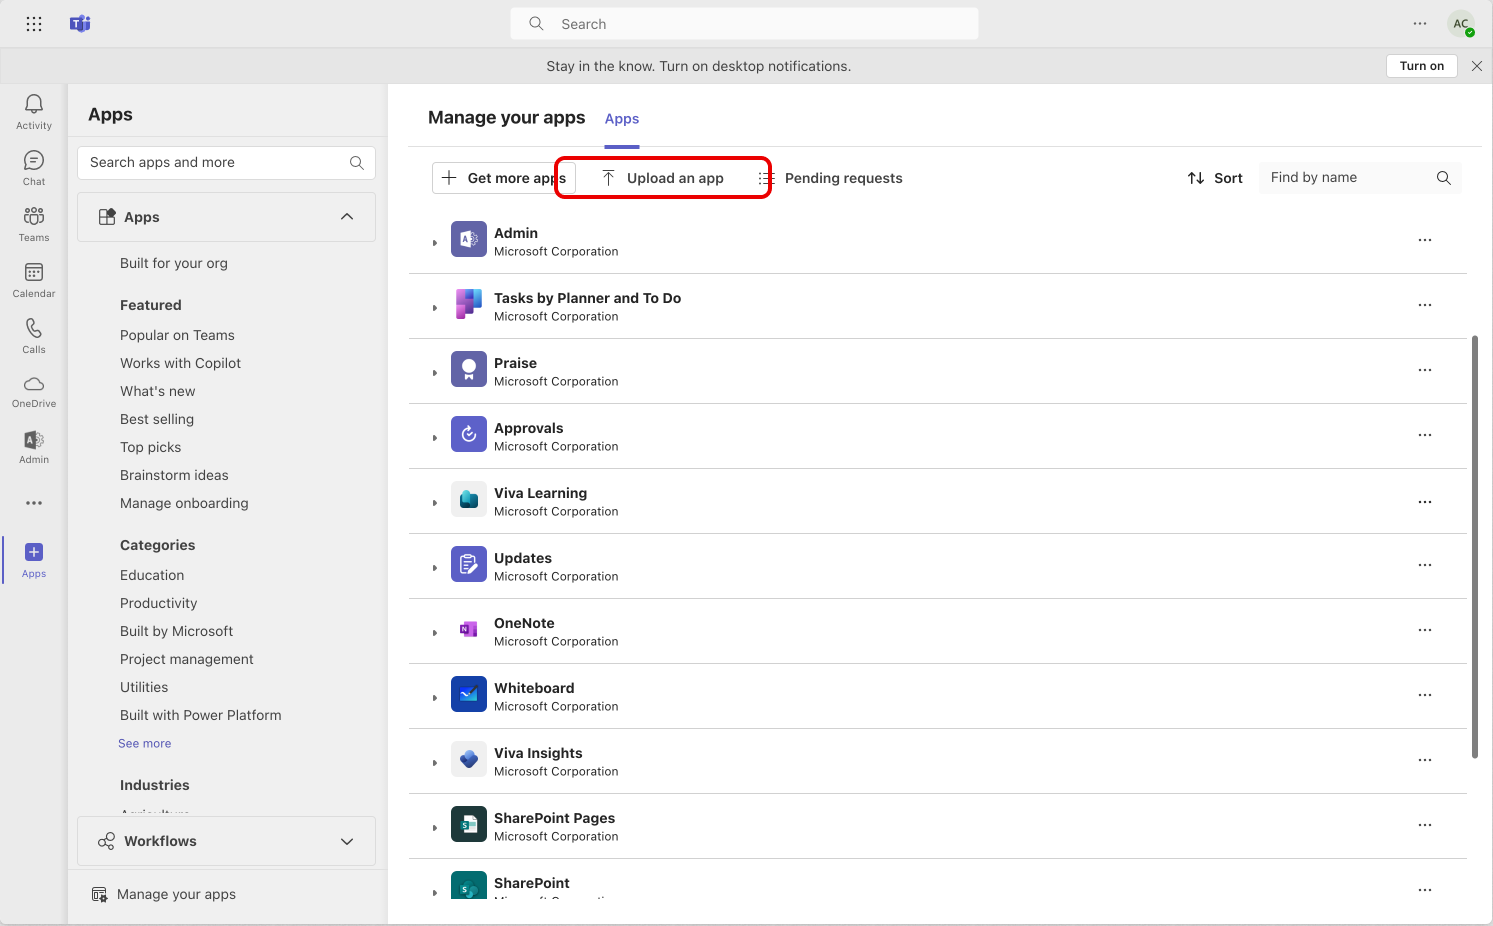Open Chat in the left rail
1493x926 pixels.
coord(34,168)
